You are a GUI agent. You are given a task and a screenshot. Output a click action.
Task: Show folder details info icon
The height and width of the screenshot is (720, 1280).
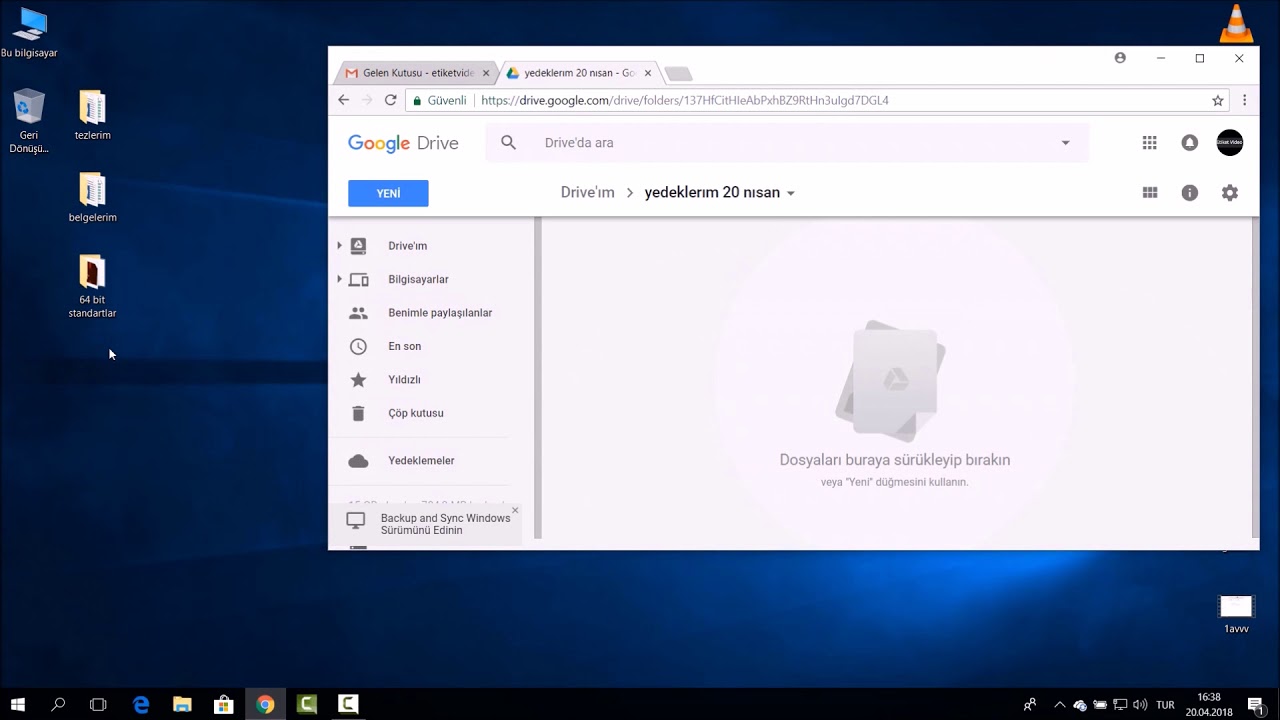(x=1189, y=193)
